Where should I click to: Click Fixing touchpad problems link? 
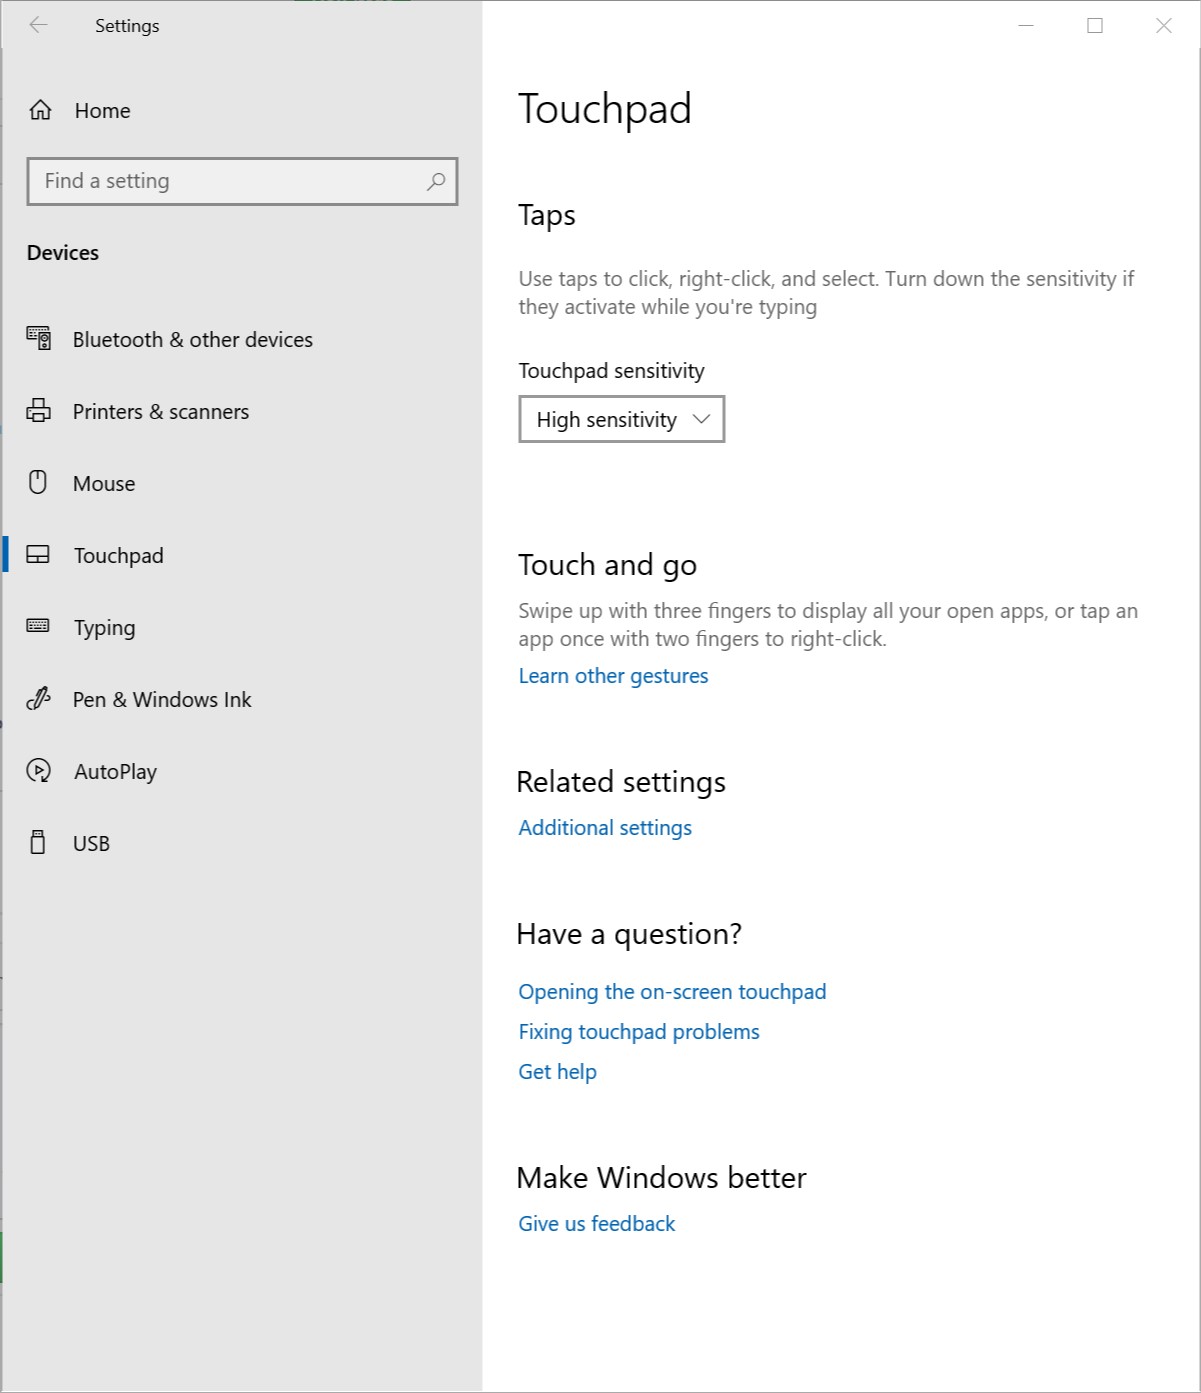pos(639,1032)
